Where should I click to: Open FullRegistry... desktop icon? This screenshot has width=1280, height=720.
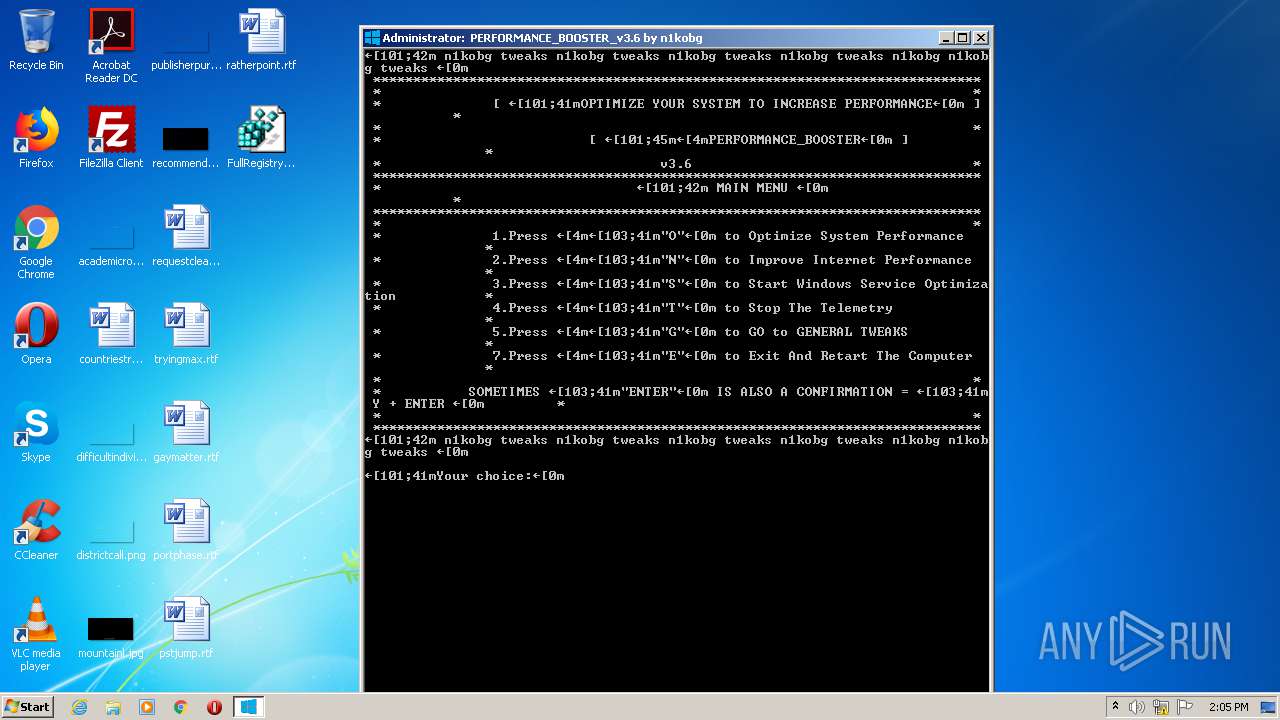click(x=261, y=138)
